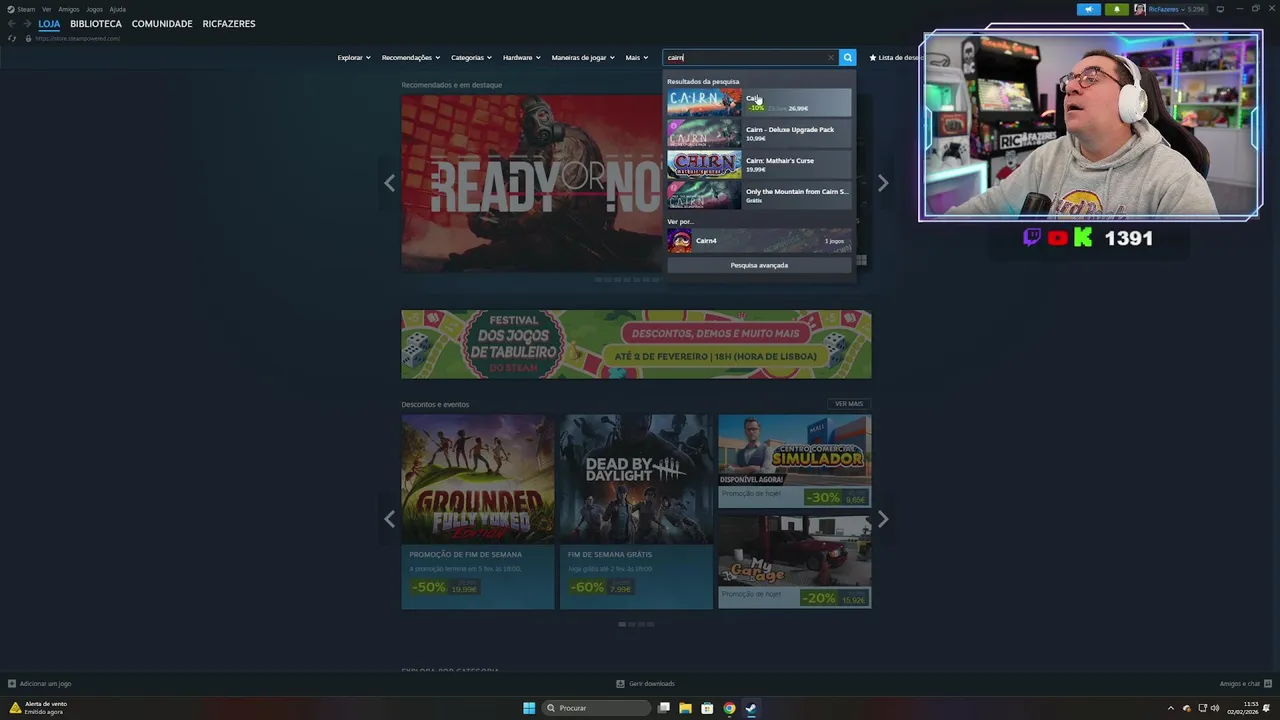
Task: Switch to the LOJA tab
Action: 49,24
